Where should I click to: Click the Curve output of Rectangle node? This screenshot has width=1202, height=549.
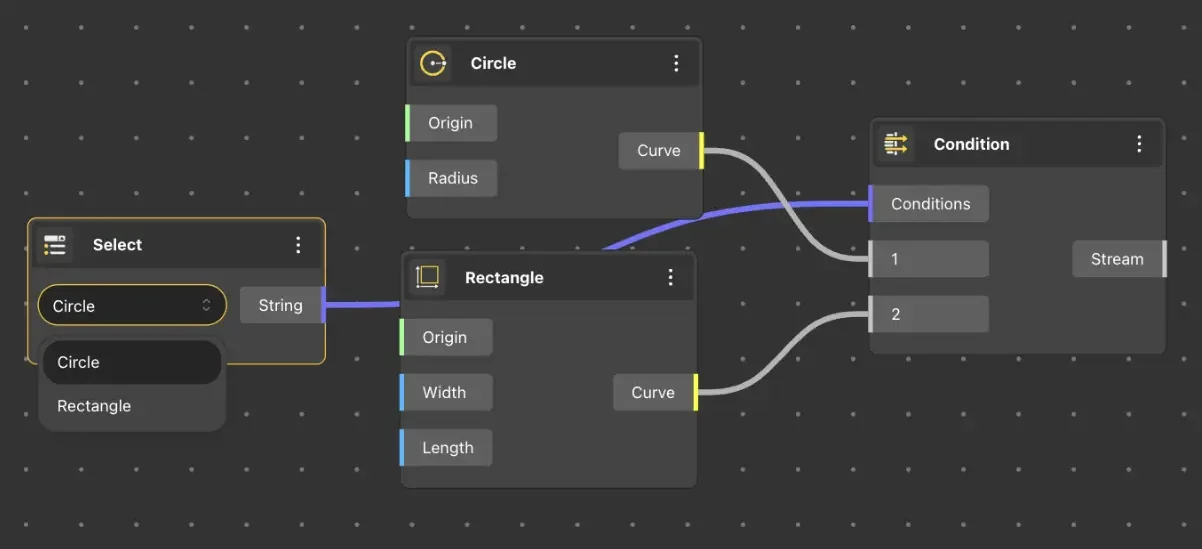pyautogui.click(x=655, y=392)
